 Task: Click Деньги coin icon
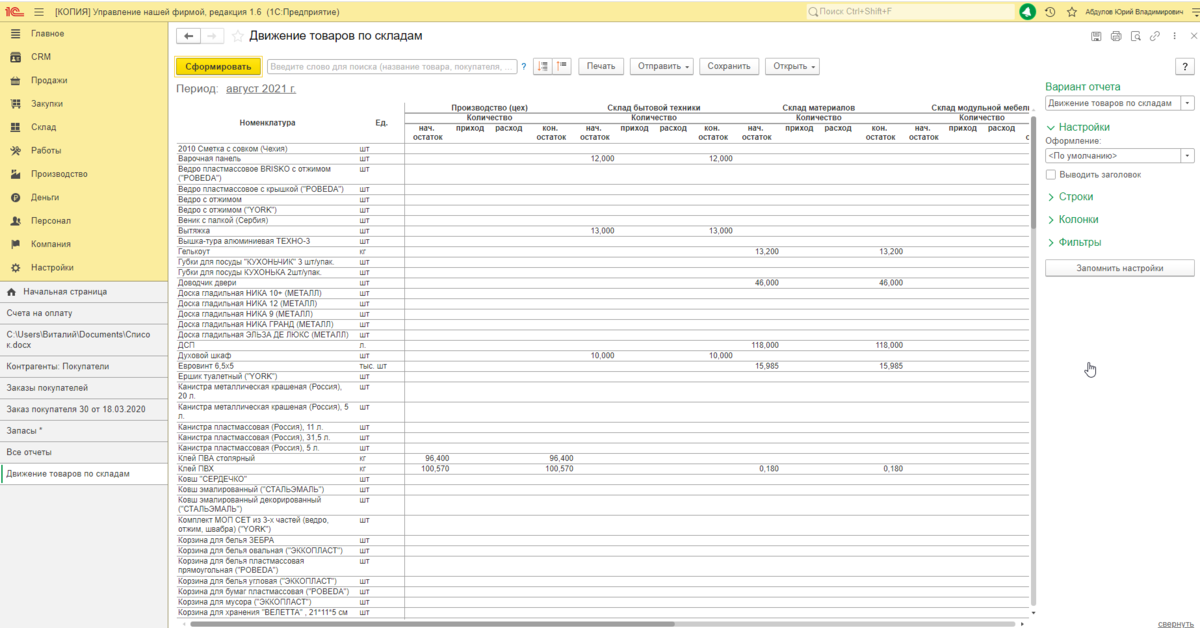click(x=16, y=197)
